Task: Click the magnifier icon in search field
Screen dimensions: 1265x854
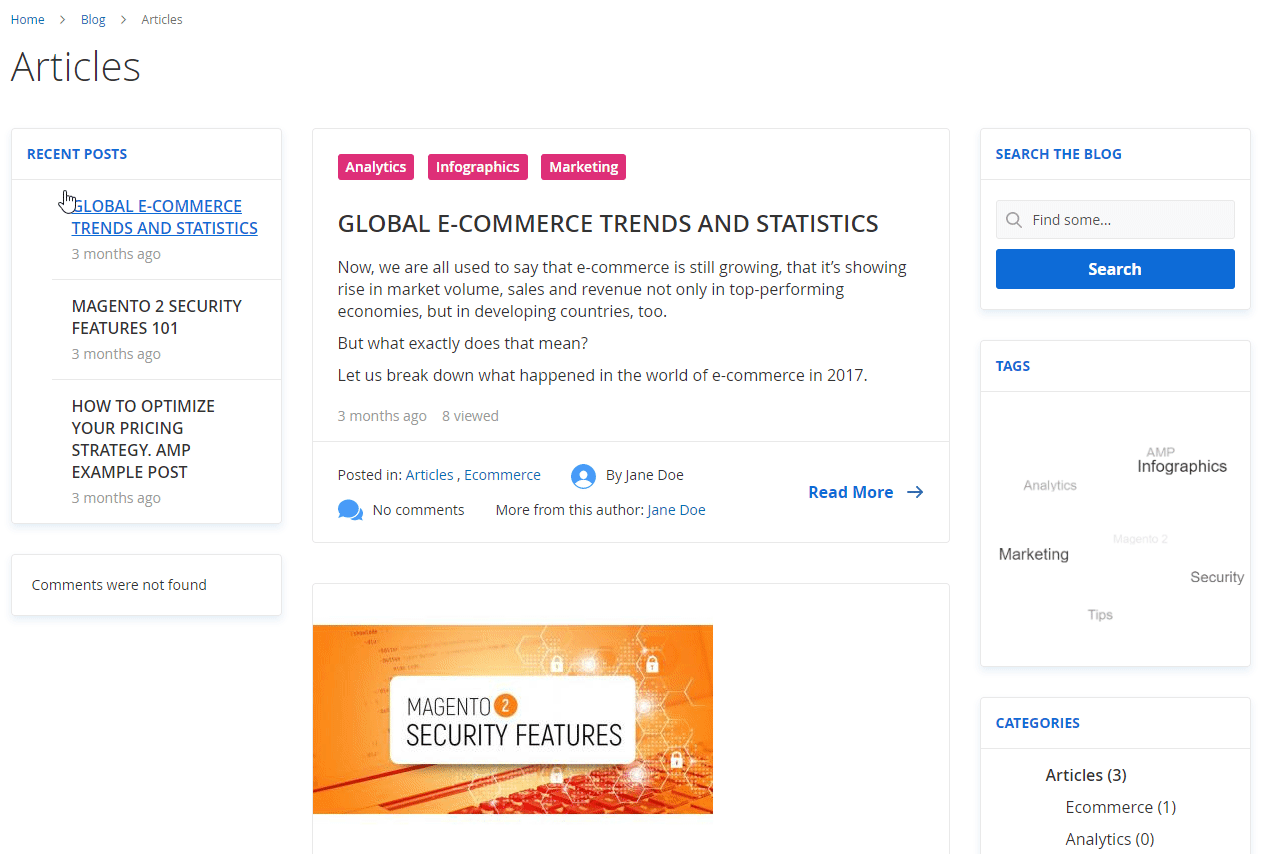Action: point(1014,220)
